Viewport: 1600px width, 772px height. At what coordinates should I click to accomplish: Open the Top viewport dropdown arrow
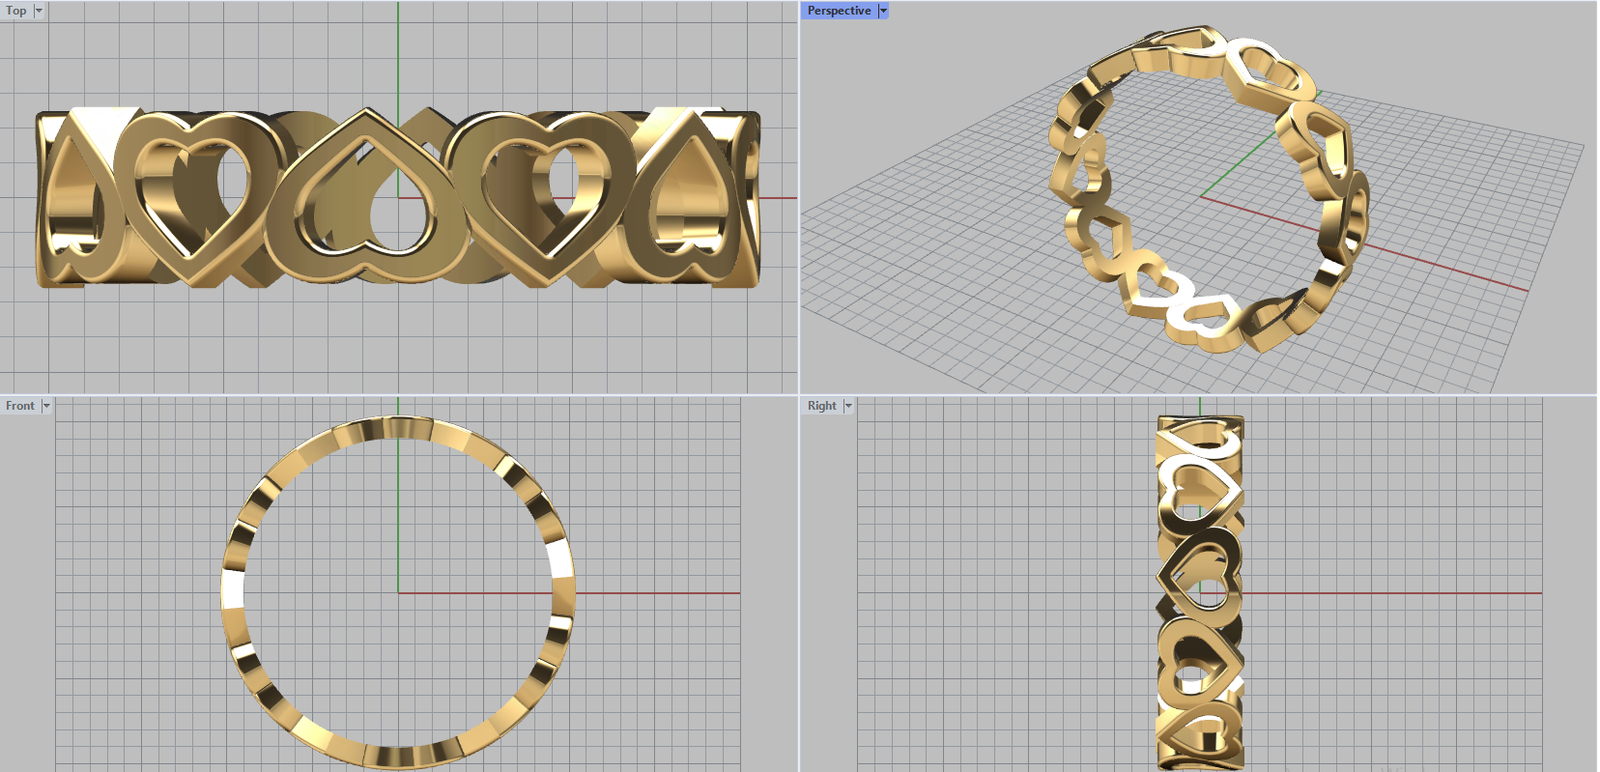pos(39,11)
